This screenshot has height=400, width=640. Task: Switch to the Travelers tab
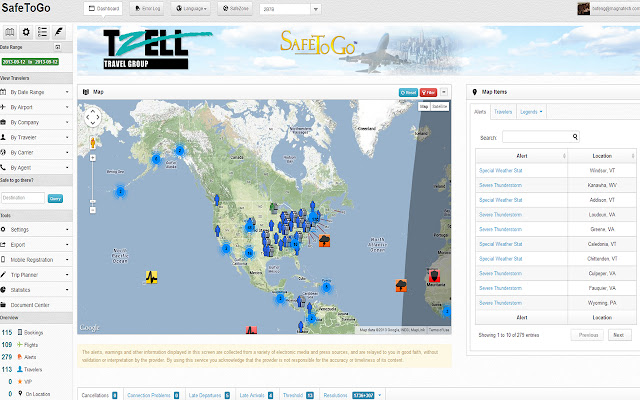(x=503, y=111)
